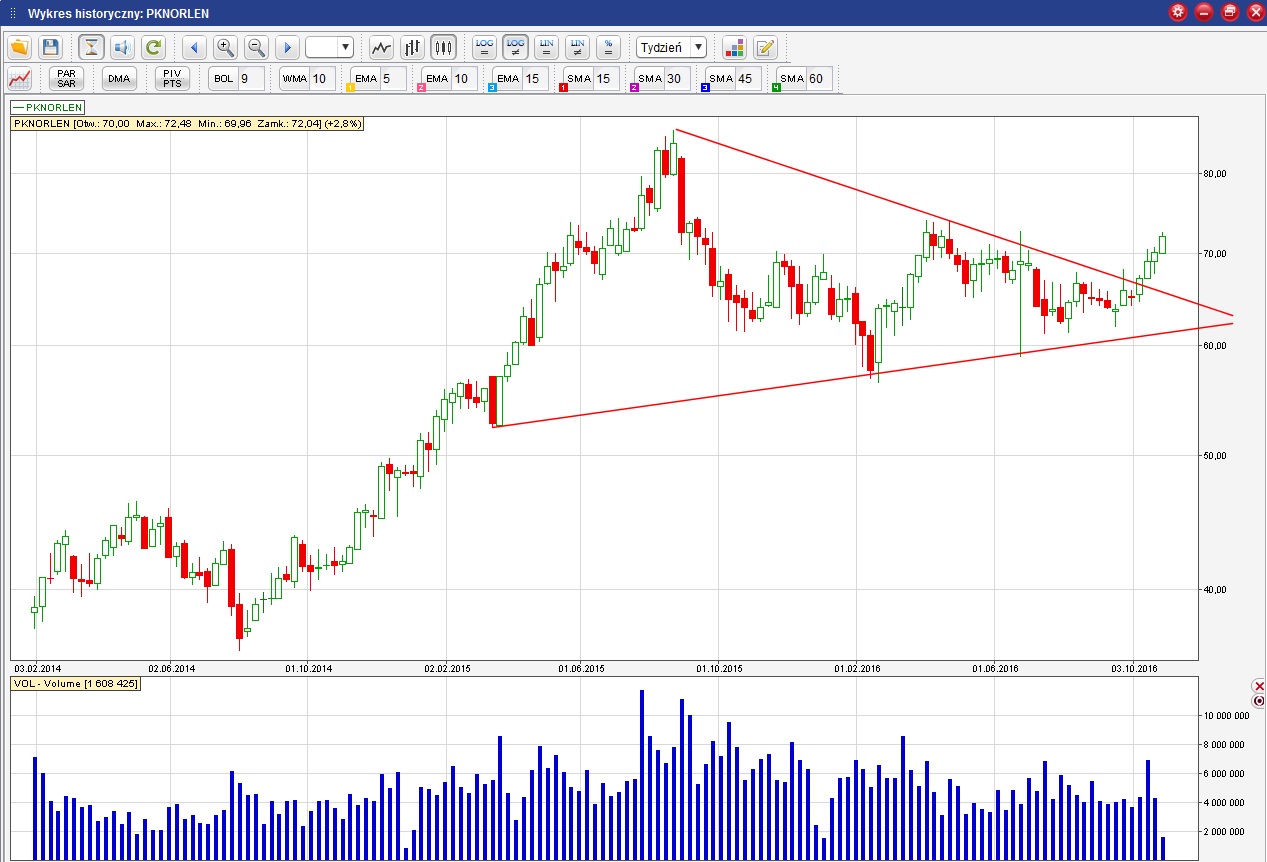Toggle the hourglass history button
The image size is (1267, 862).
[x=92, y=47]
